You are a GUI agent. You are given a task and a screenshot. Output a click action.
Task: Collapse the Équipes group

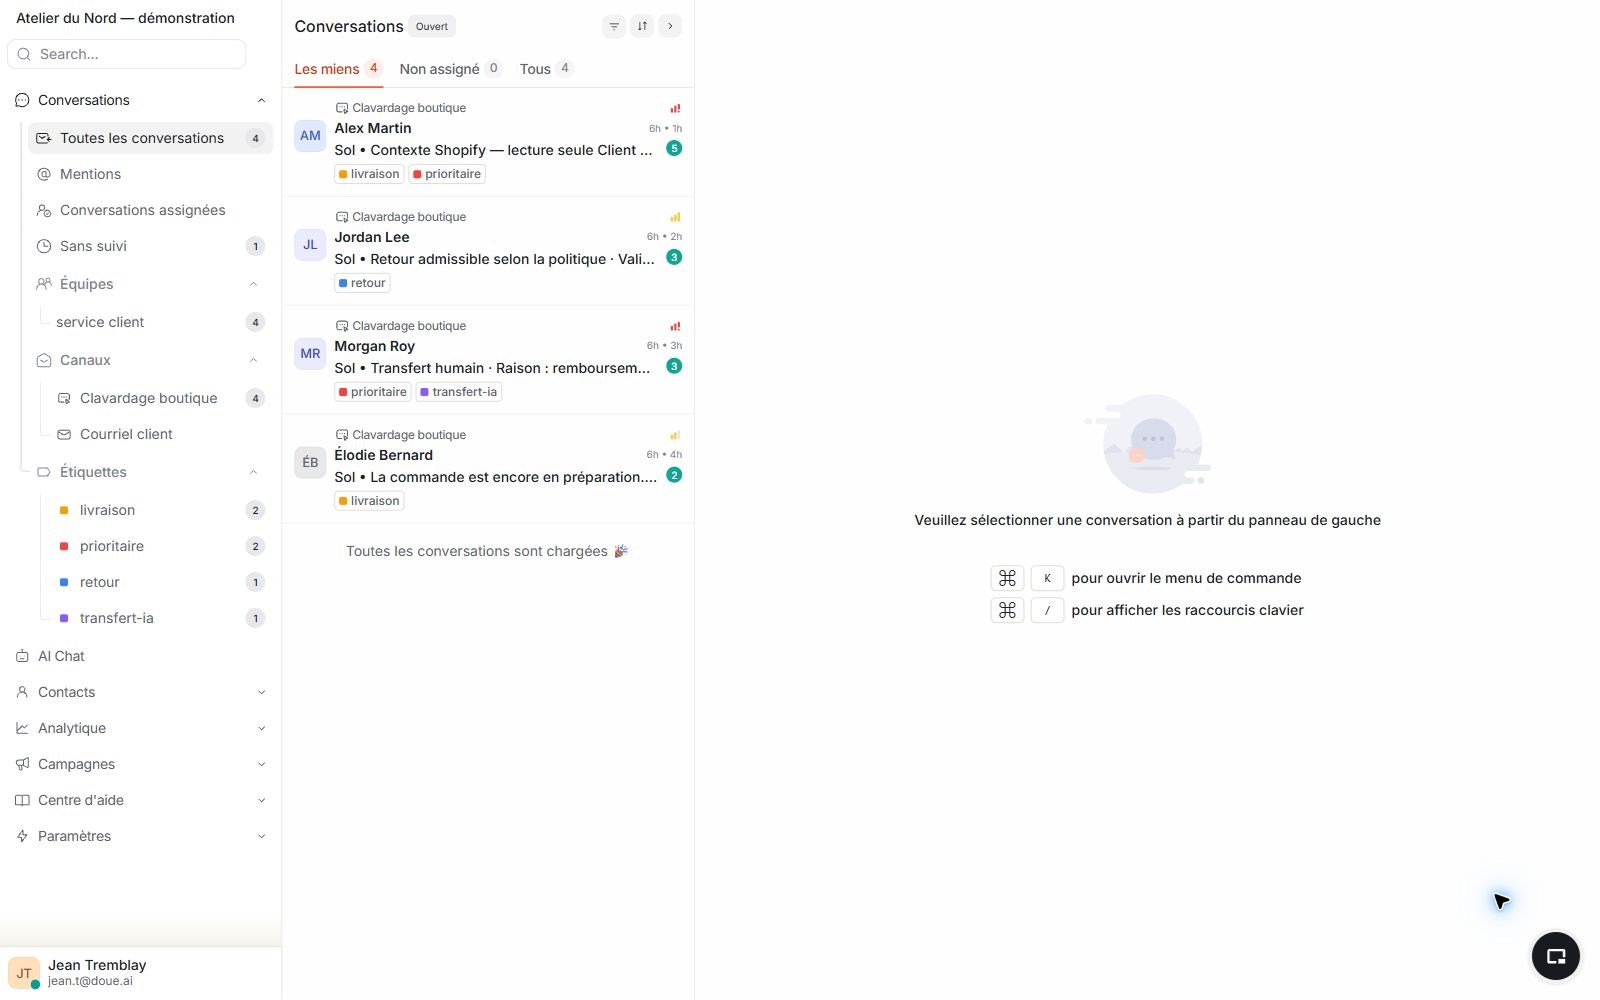click(253, 284)
